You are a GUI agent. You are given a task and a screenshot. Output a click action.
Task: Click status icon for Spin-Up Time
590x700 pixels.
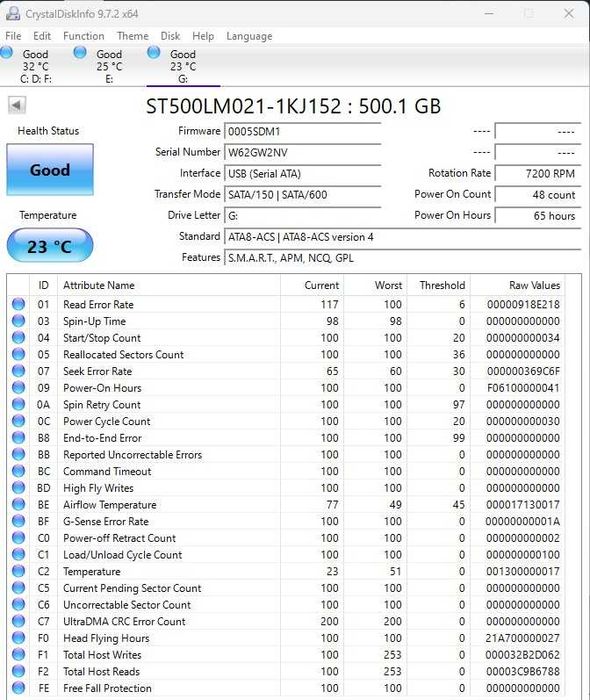18,321
